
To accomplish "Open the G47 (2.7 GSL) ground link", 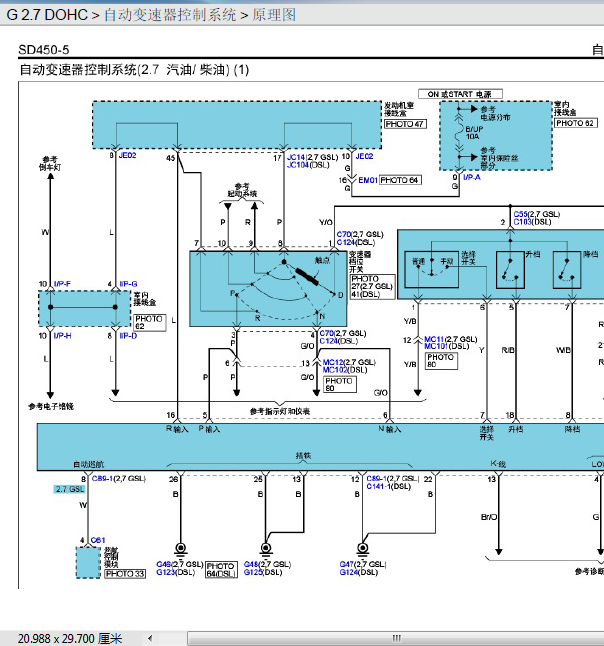I will click(x=346, y=564).
